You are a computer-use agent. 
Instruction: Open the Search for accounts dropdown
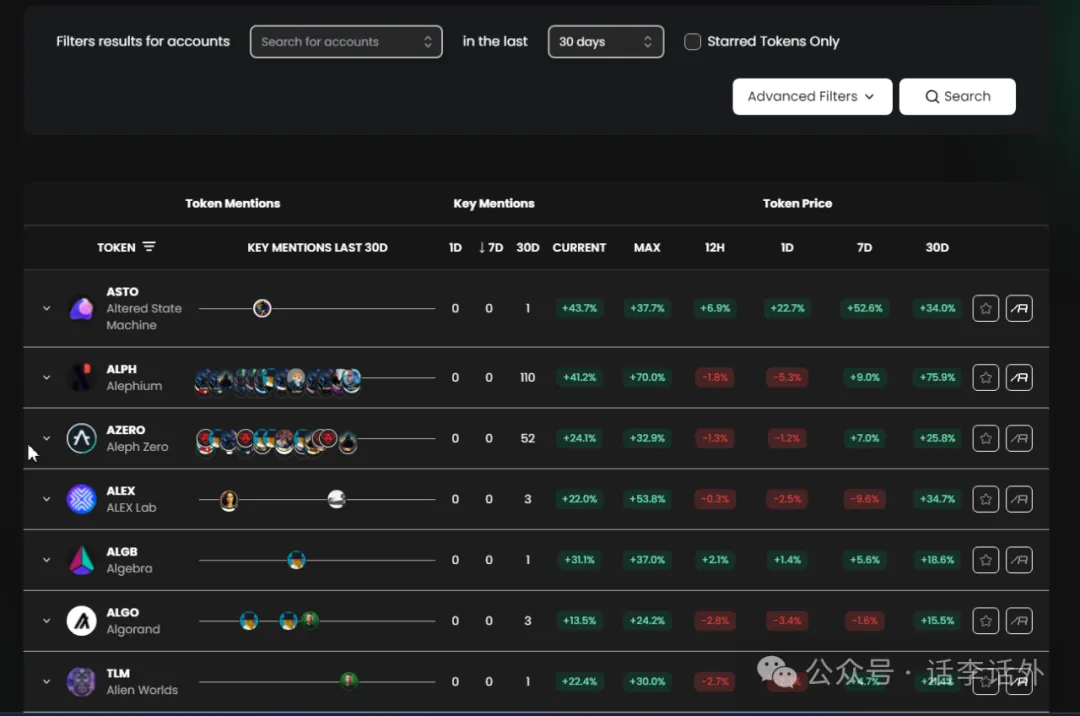(346, 41)
